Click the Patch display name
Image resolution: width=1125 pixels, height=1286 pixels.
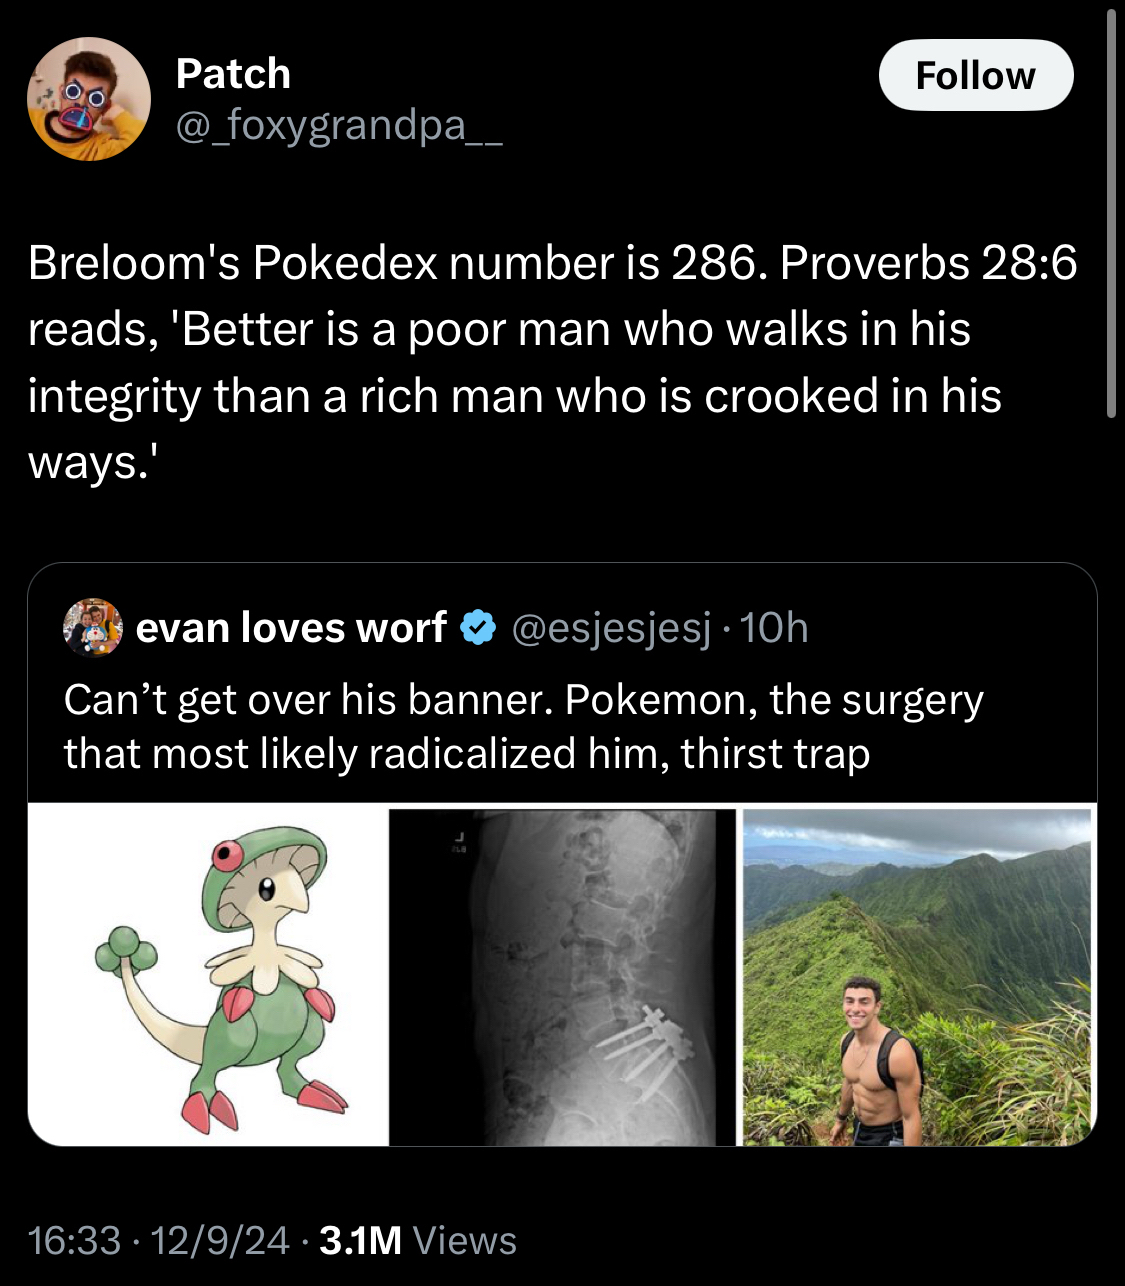pyautogui.click(x=233, y=74)
